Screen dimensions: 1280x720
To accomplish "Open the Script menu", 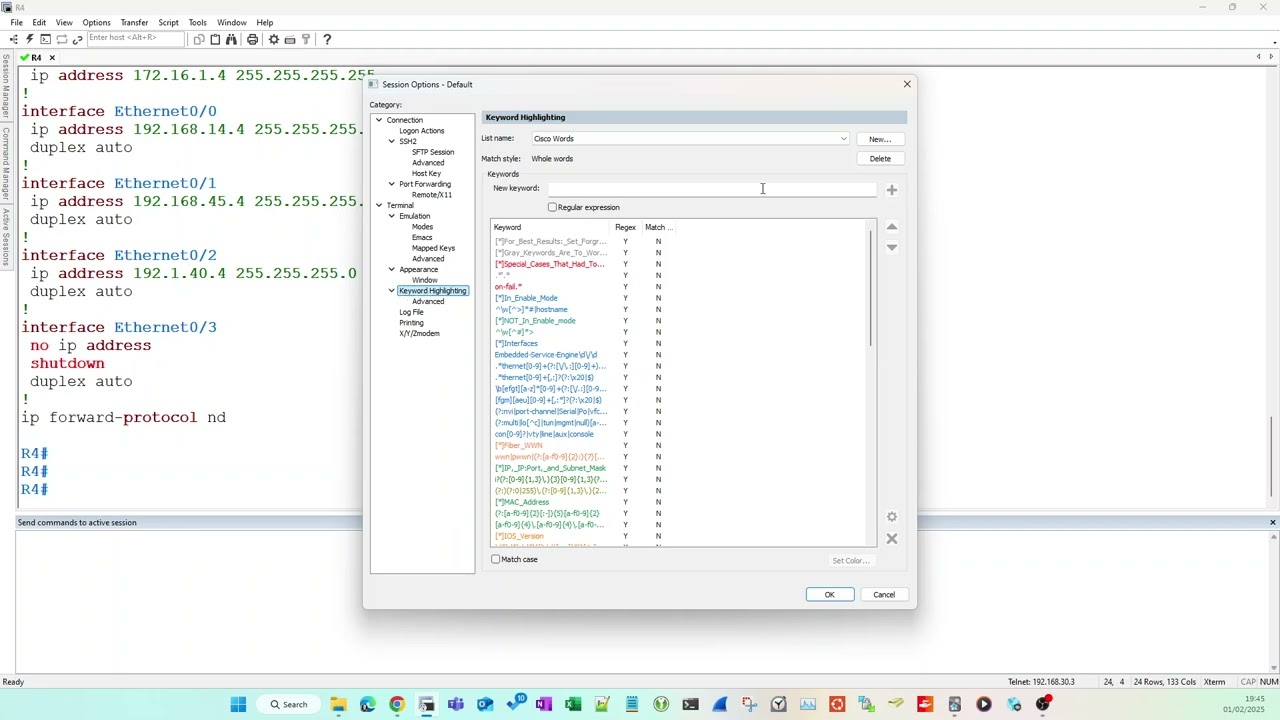I will (168, 22).
